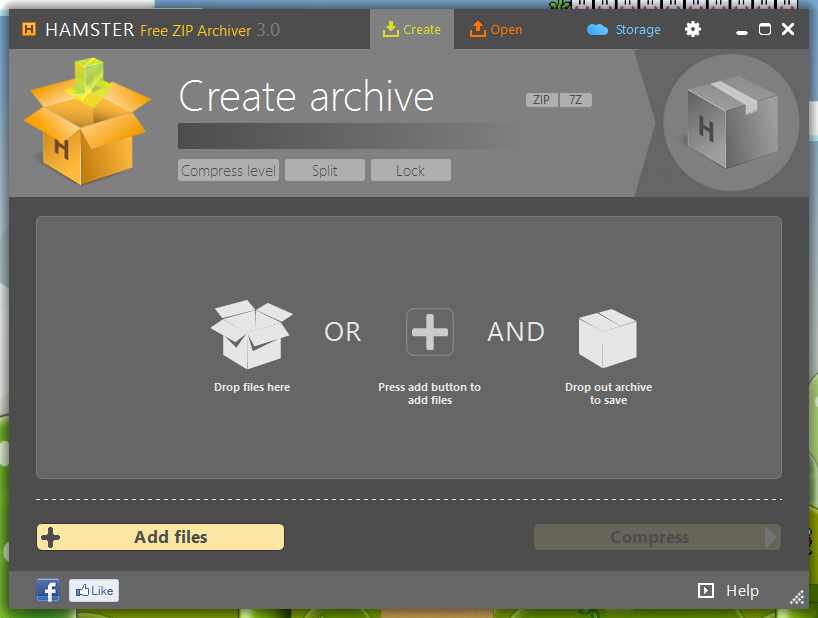Open the Help link

[742, 590]
